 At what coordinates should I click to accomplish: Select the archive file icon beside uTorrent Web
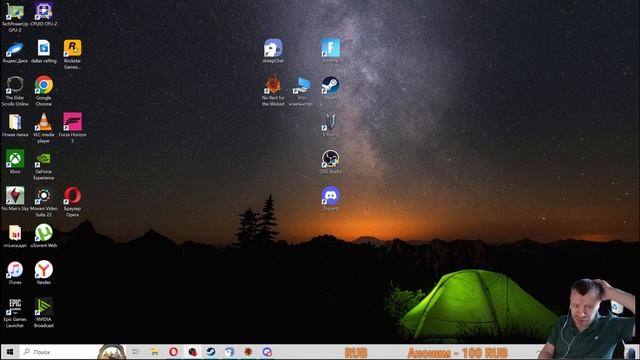coord(15,236)
